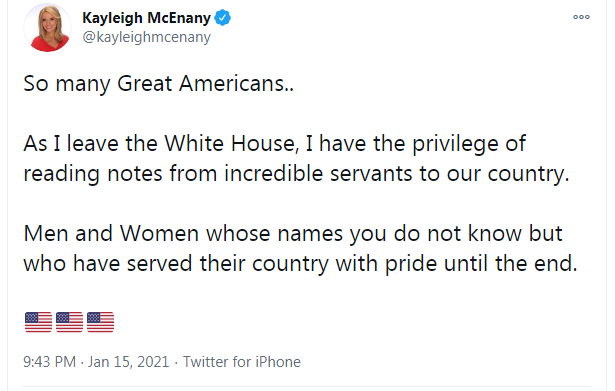Click the line starting "Men and Women"

pyautogui.click(x=293, y=234)
